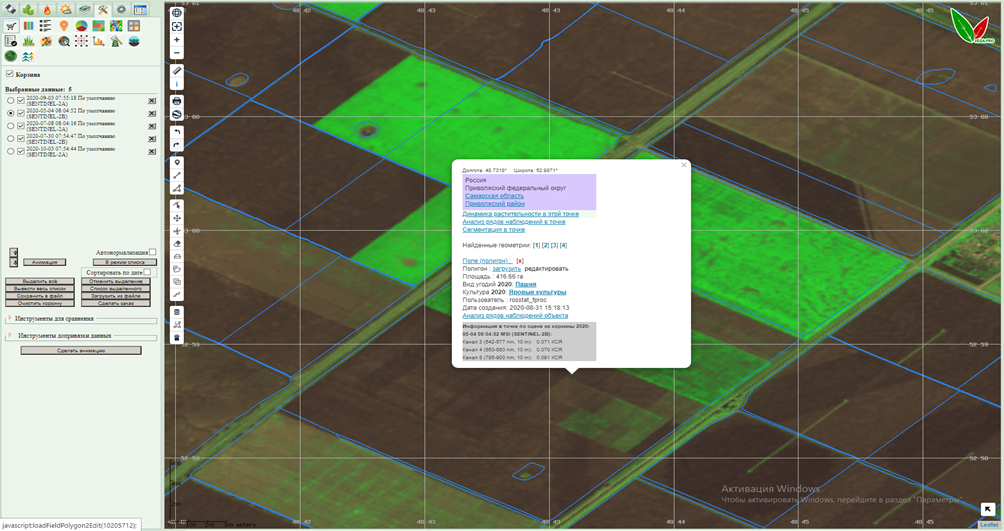Screen dimensions: 1004x531
Task: Close the field info popup
Action: (683, 165)
